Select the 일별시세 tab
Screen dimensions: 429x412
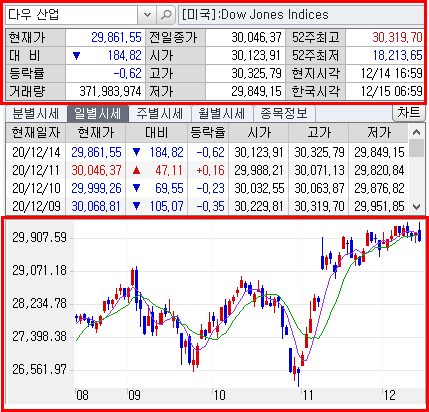coord(97,114)
